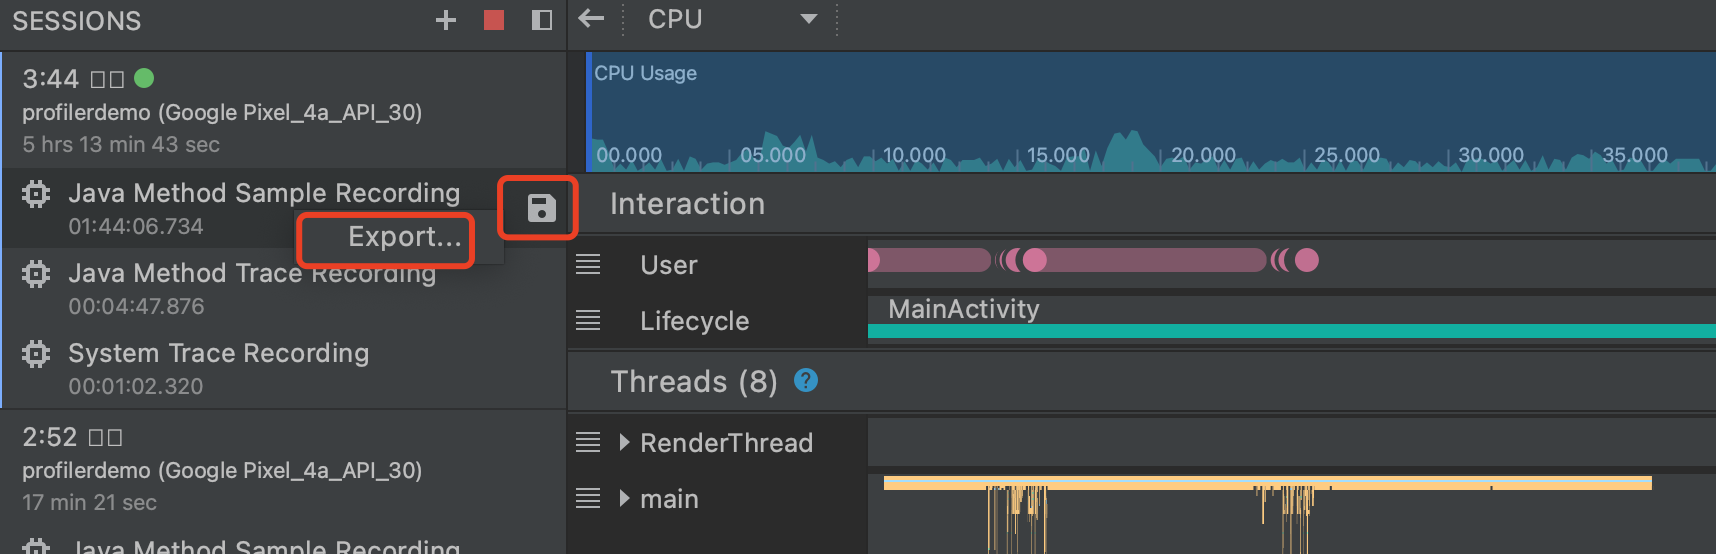Collapse the Sessions pane
The image size is (1716, 554).
(x=542, y=20)
